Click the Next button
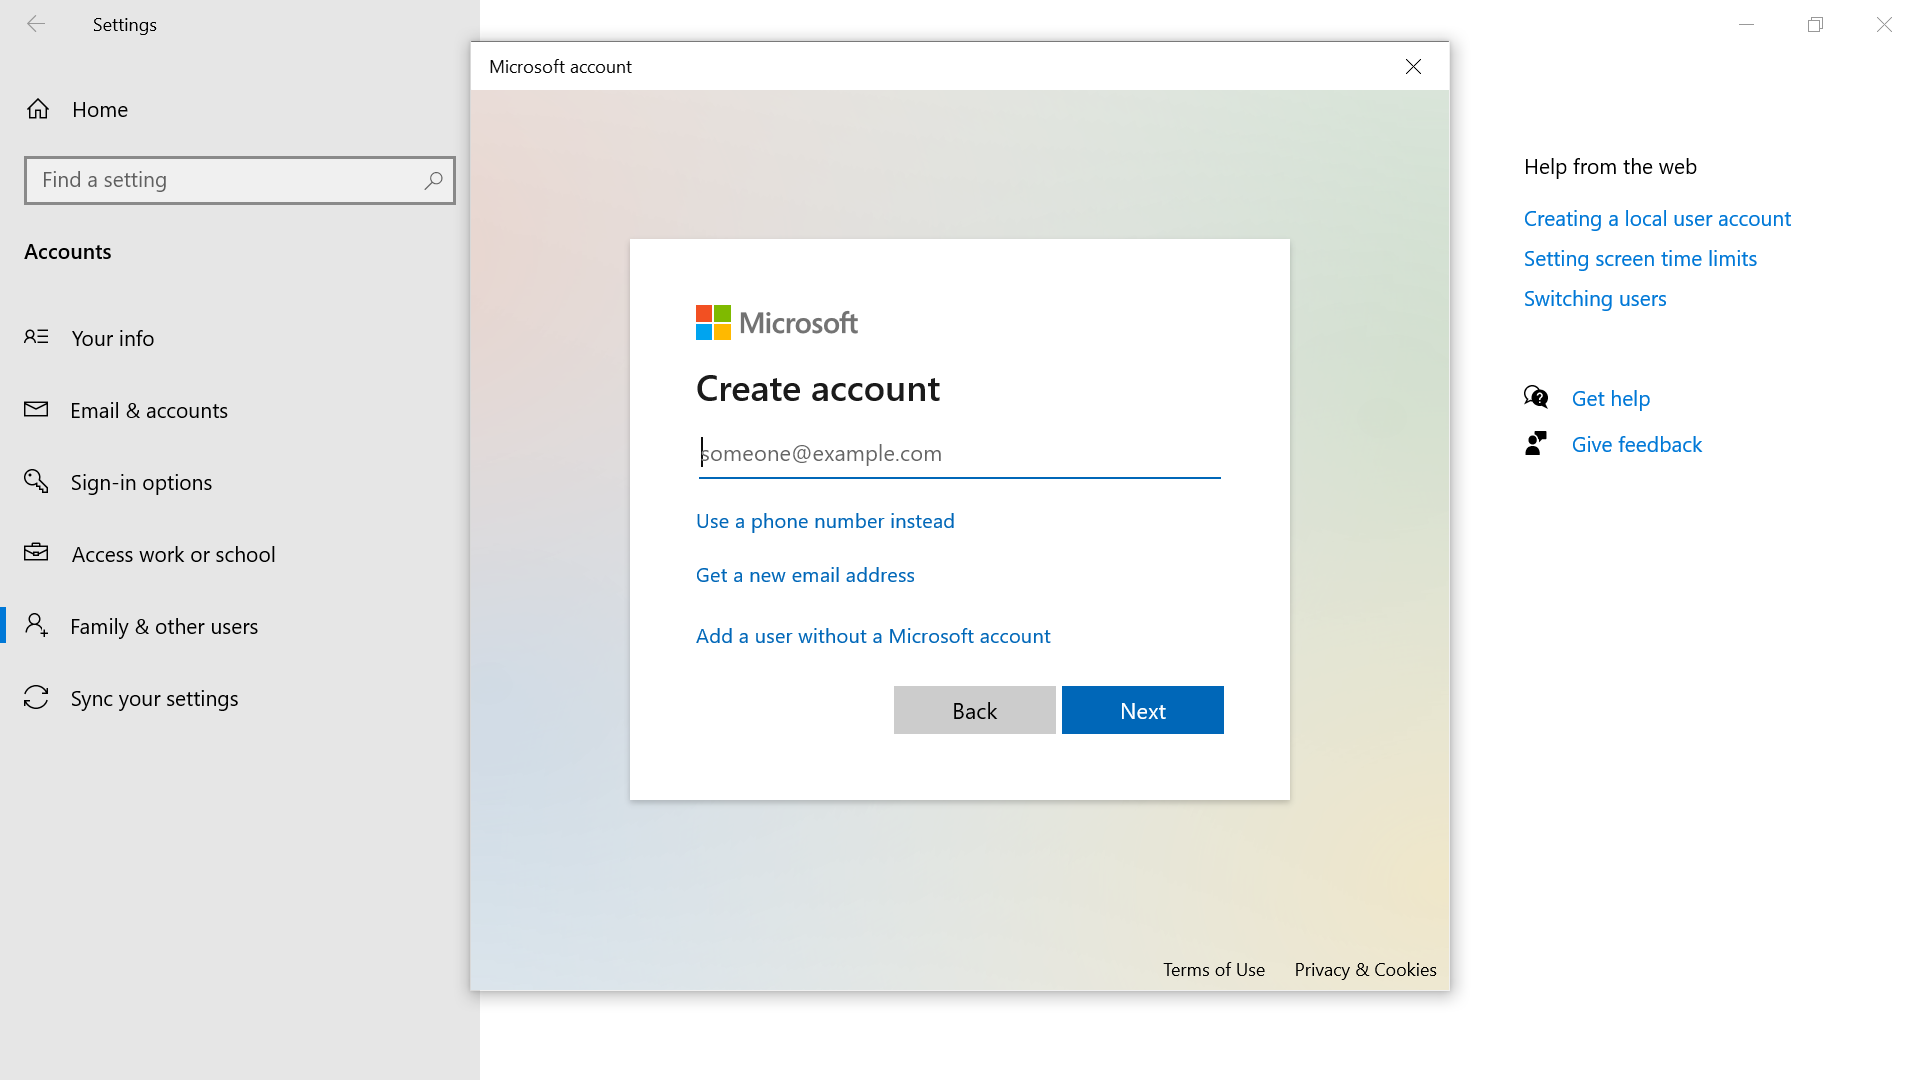The height and width of the screenshot is (1080, 1920). [1143, 710]
